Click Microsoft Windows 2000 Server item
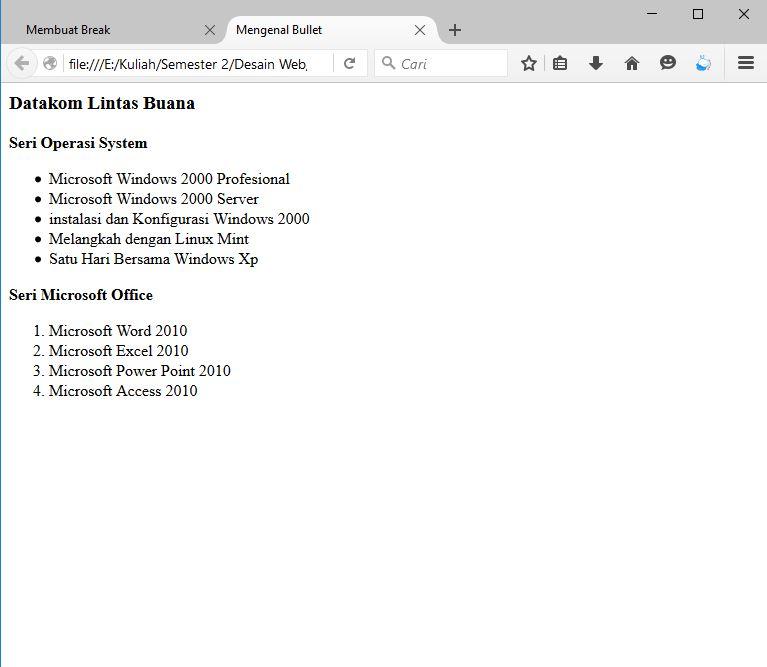 coord(154,199)
